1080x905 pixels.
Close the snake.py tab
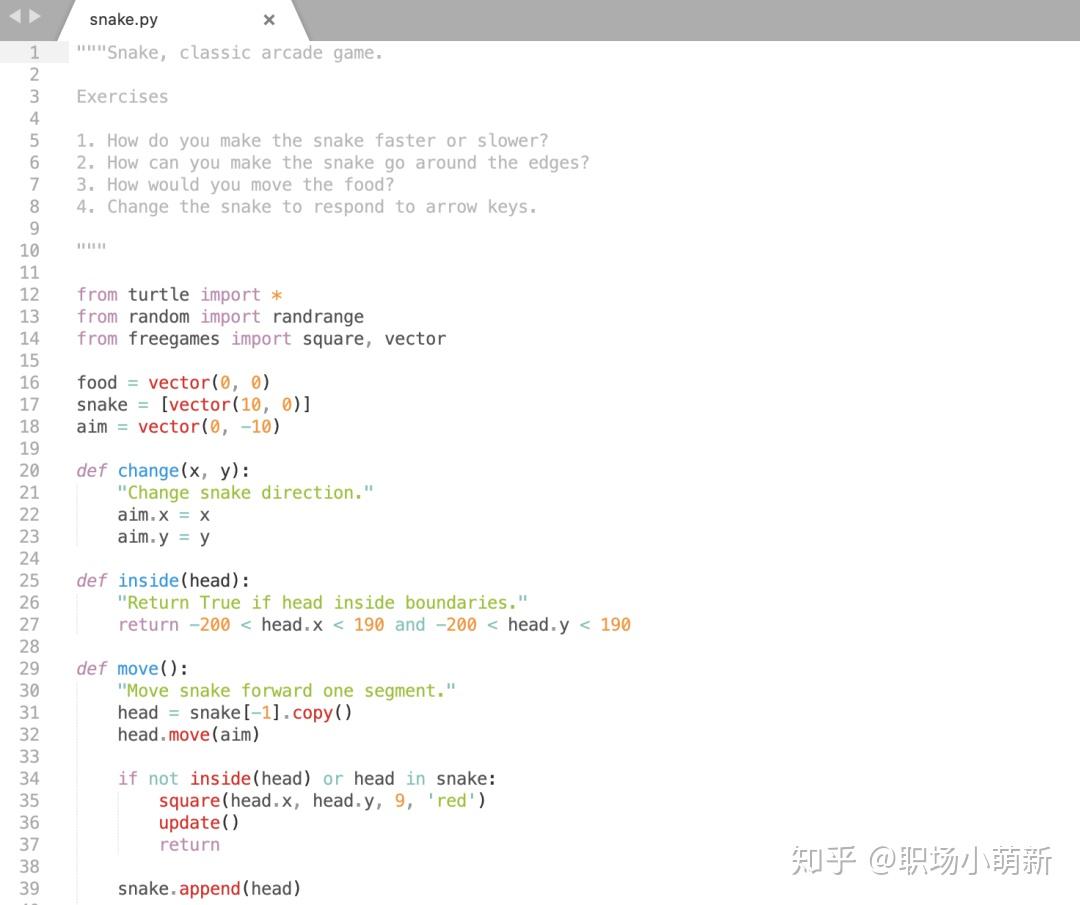pyautogui.click(x=268, y=19)
